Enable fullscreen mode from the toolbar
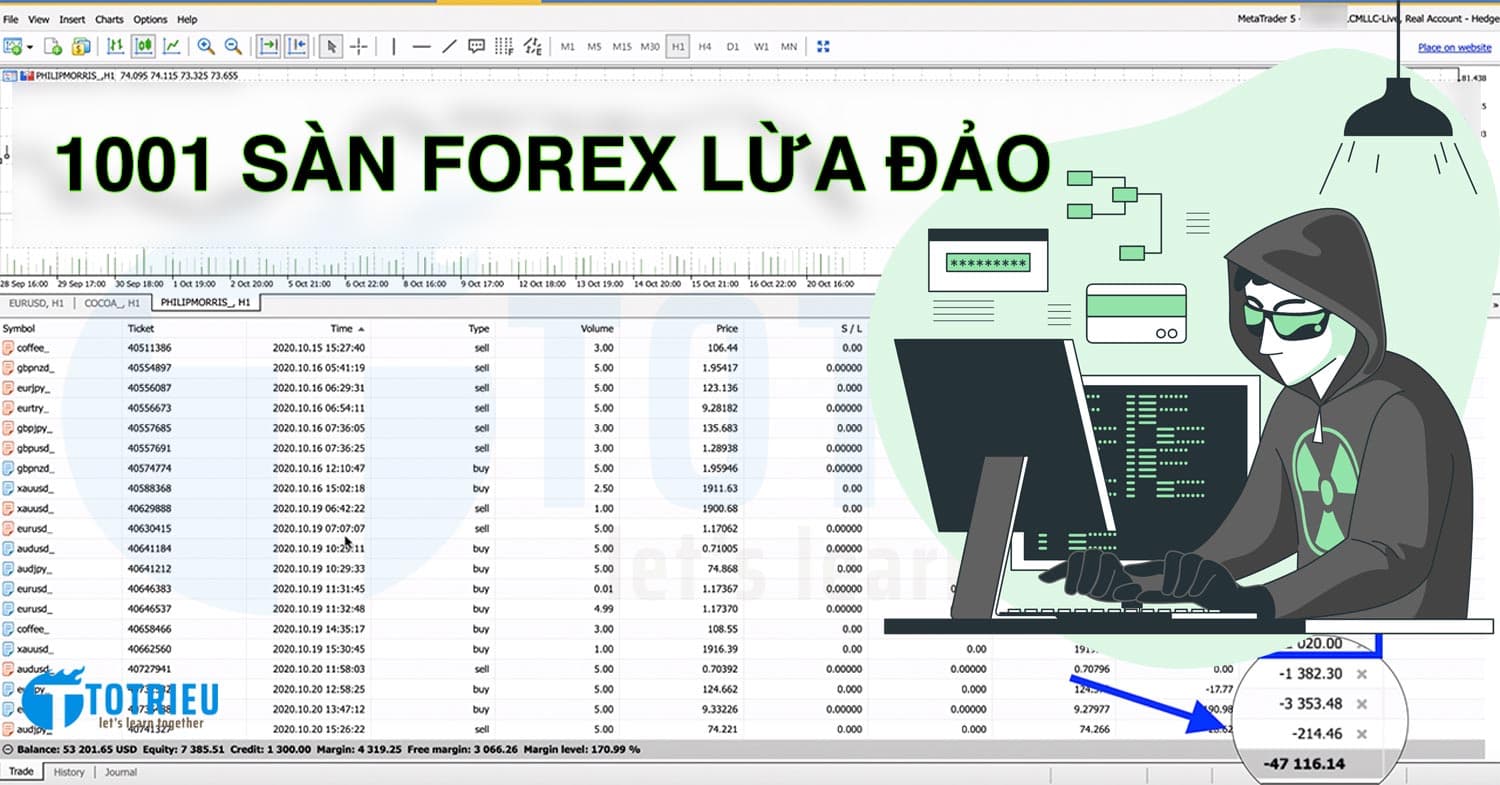The width and height of the screenshot is (1500, 785). 823,46
